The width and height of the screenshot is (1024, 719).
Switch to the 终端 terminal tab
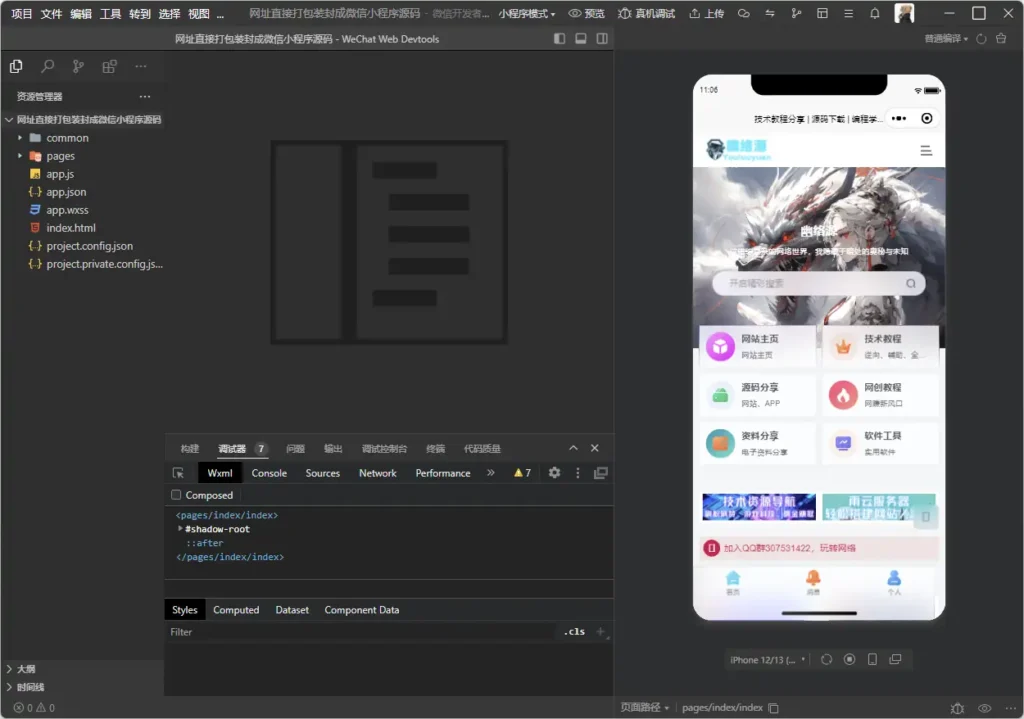coord(436,449)
